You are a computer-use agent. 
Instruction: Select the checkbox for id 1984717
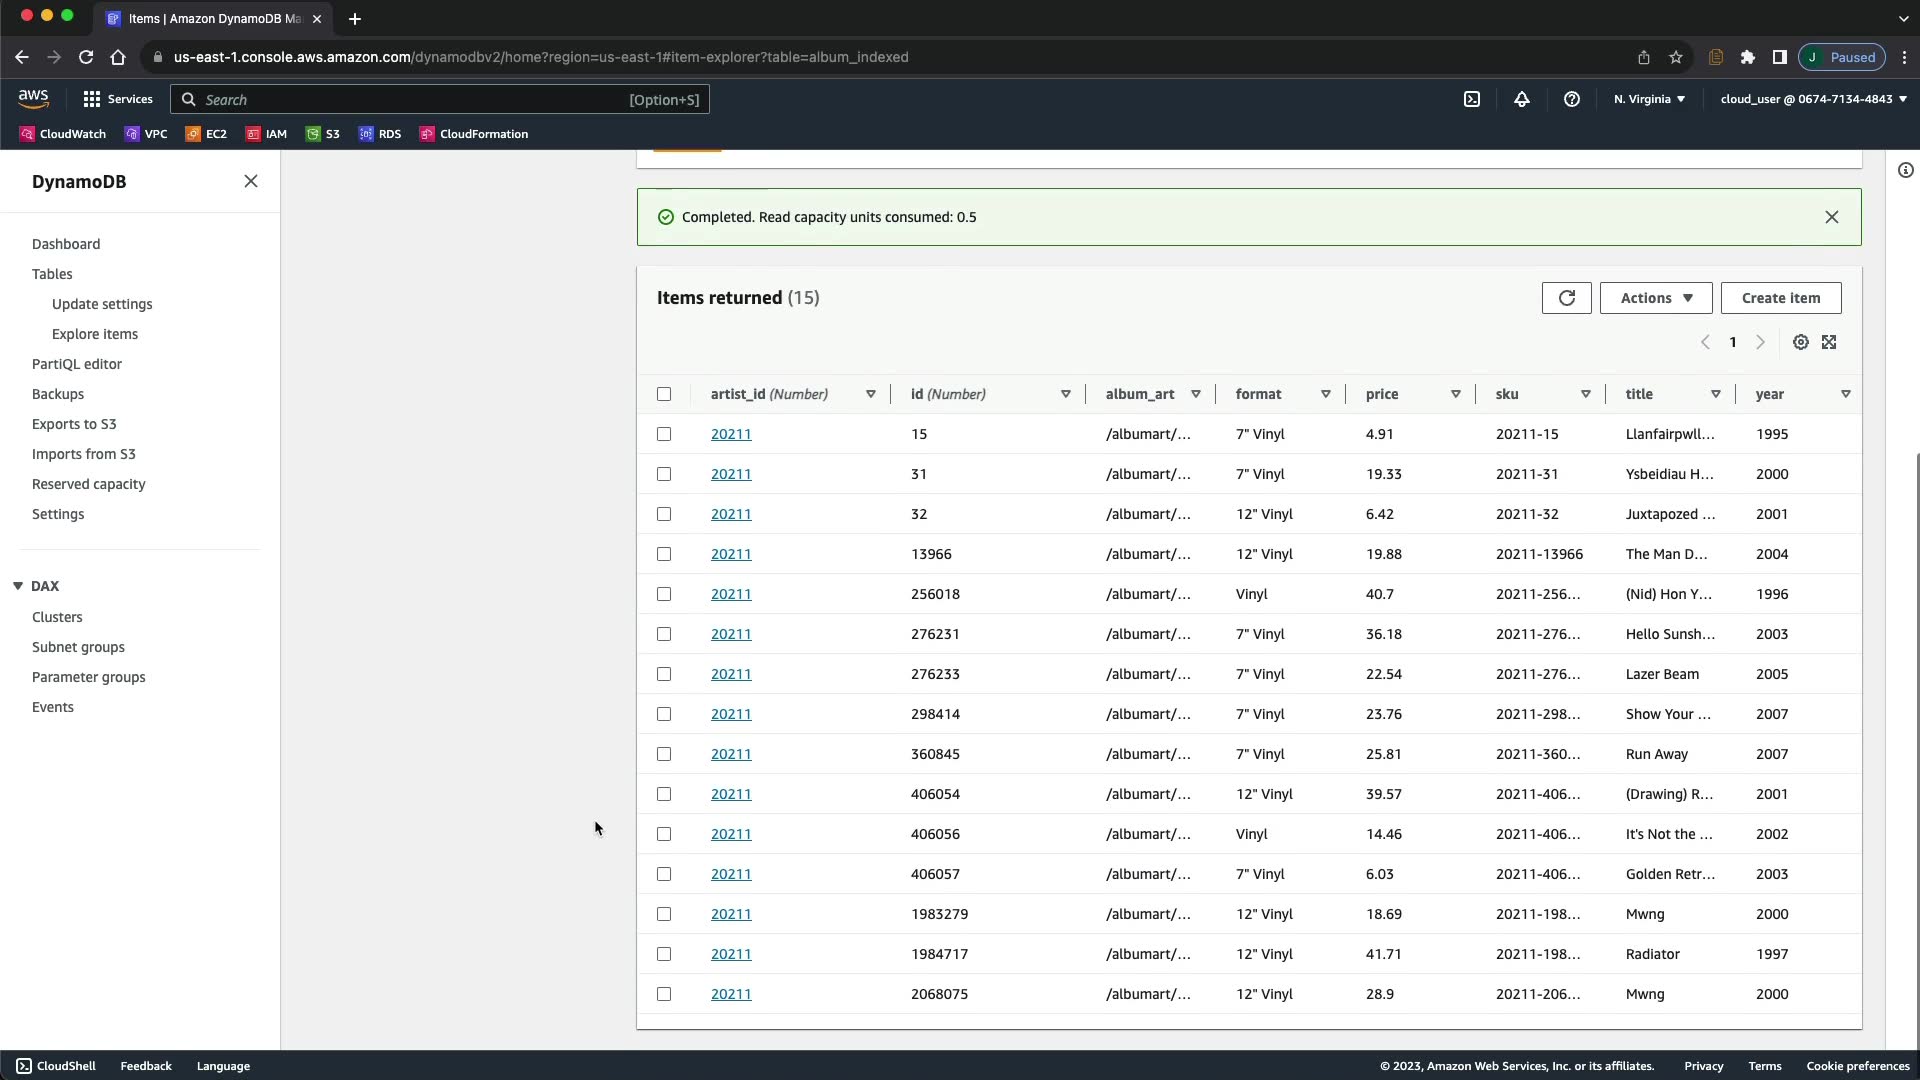click(664, 954)
